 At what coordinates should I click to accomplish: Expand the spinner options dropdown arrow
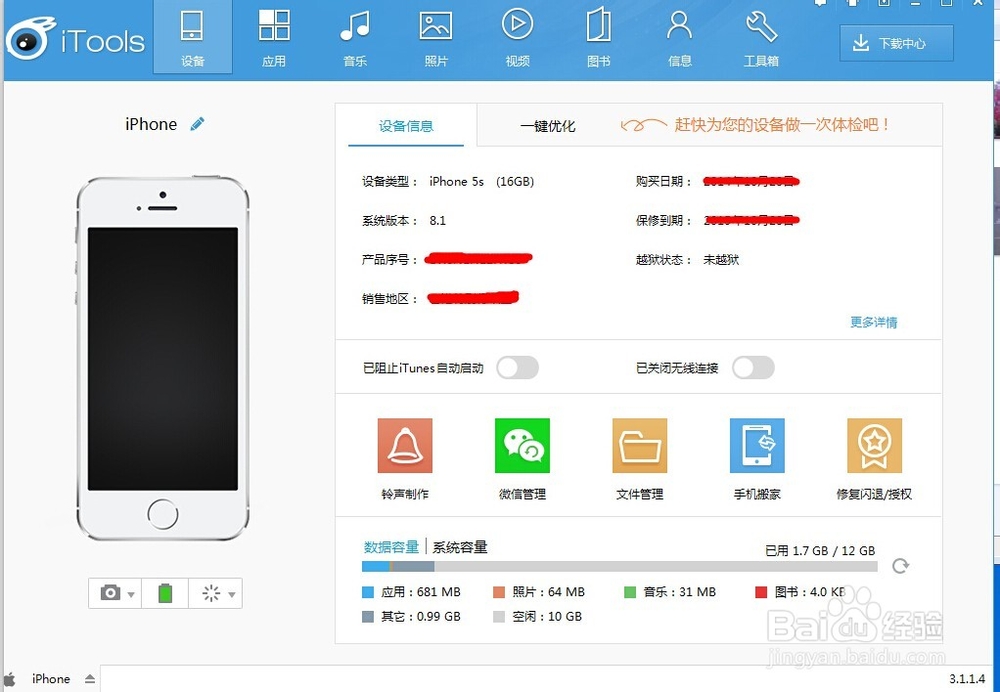232,594
